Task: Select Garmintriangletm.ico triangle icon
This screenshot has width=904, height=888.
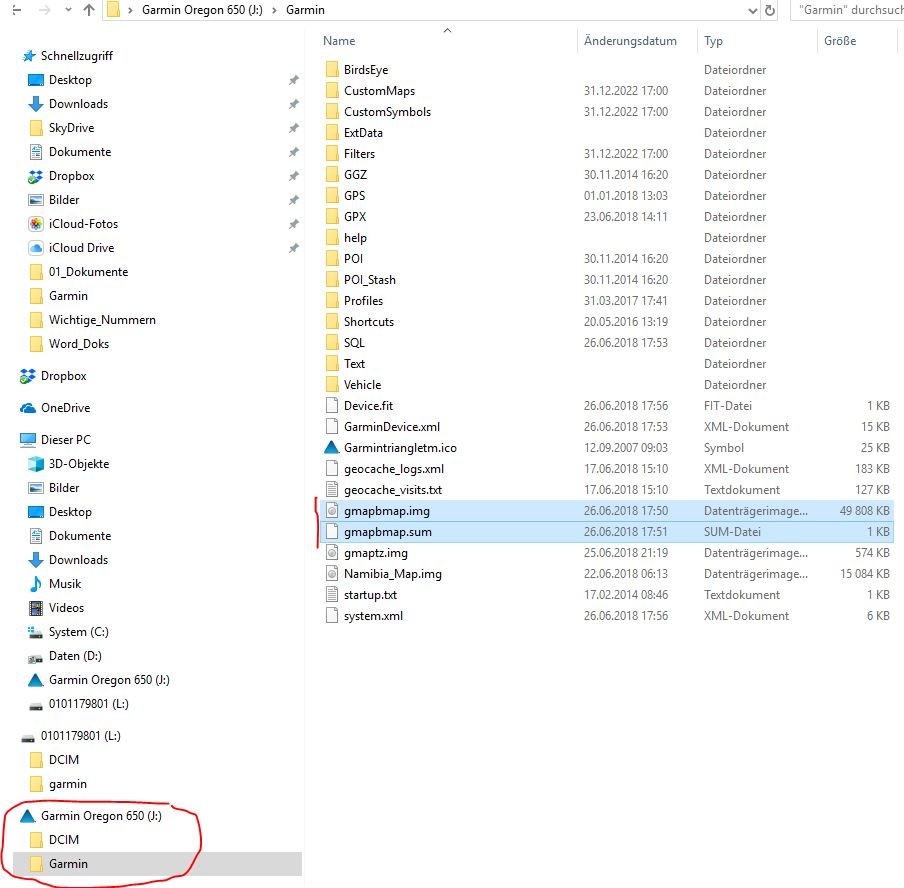Action: tap(332, 447)
